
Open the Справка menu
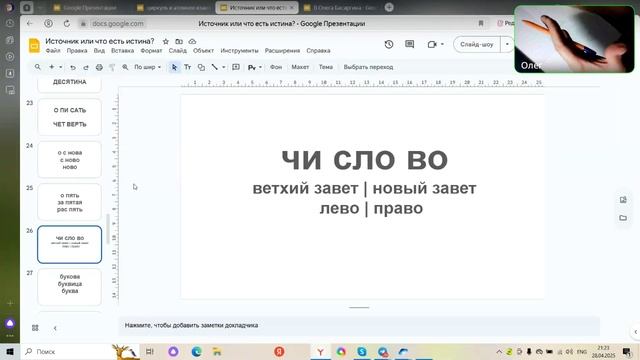click(x=318, y=51)
